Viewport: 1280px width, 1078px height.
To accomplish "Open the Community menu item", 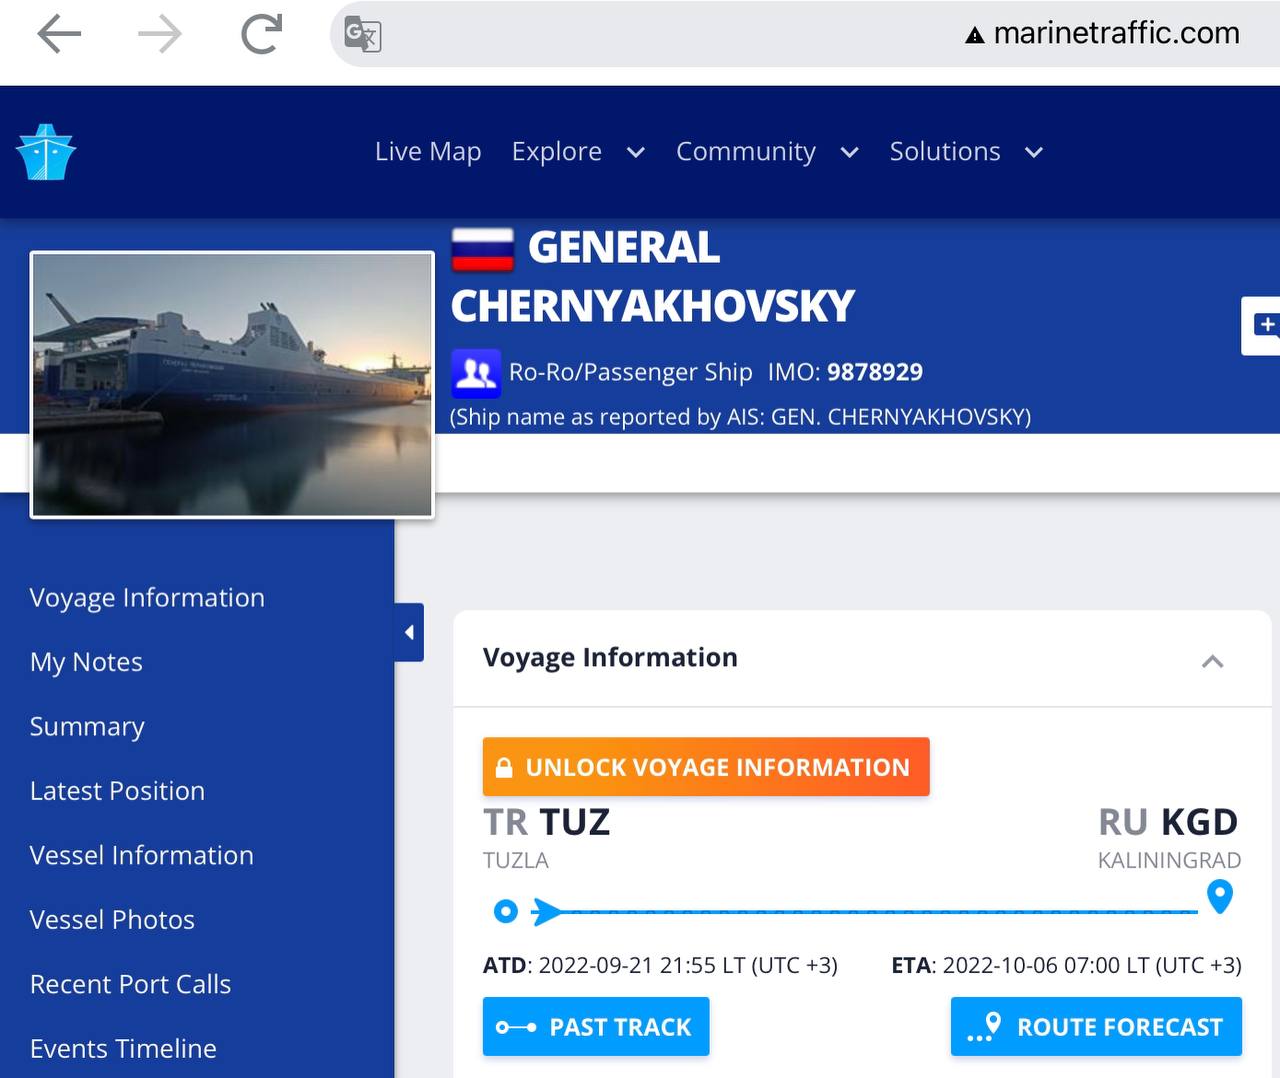I will tap(746, 151).
